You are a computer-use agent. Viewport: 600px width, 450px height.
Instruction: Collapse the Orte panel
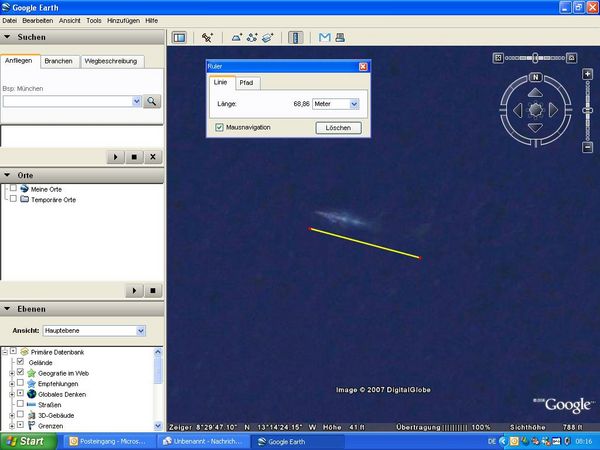point(7,175)
